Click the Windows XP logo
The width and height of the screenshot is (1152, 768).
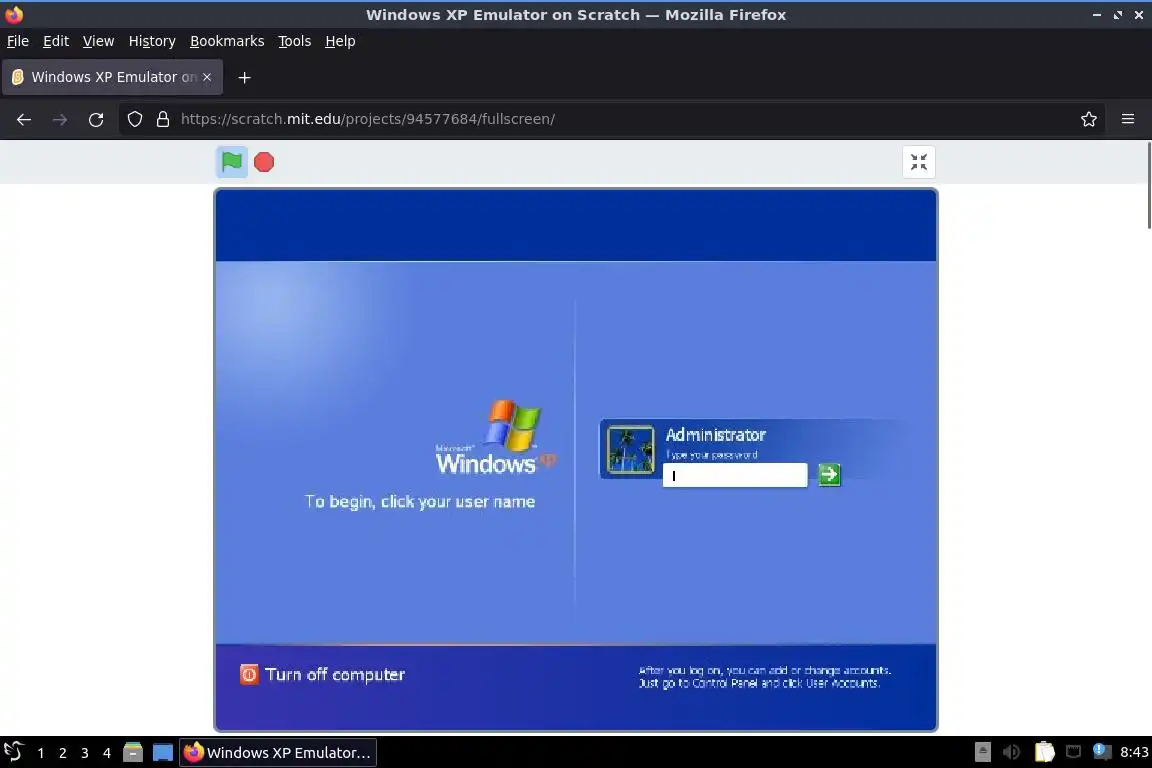(x=497, y=437)
